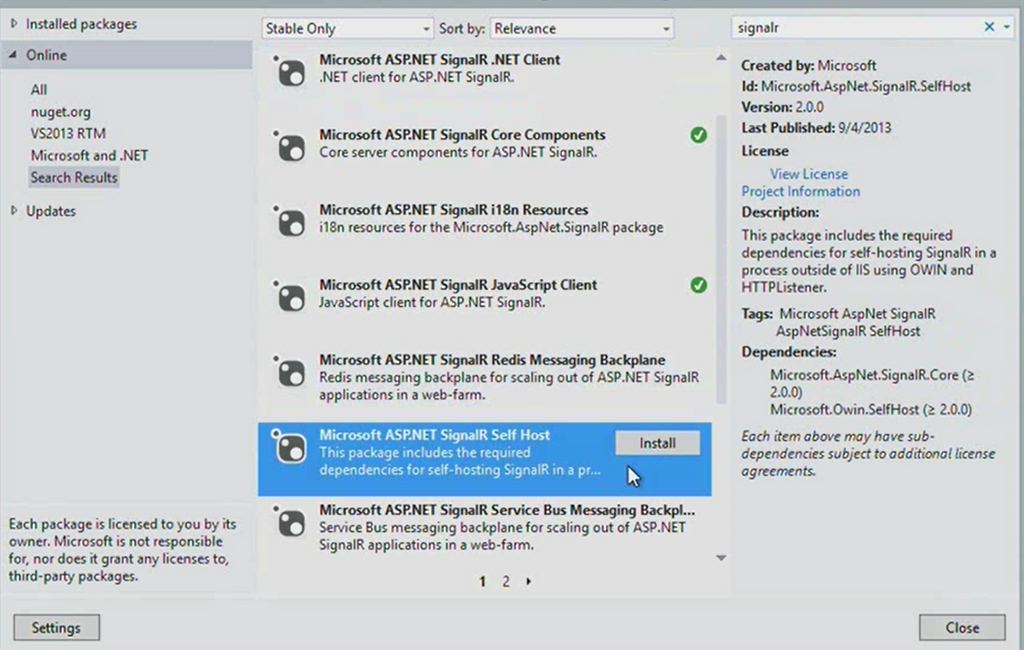
Task: Open the Settings dialog
Action: coord(56,628)
